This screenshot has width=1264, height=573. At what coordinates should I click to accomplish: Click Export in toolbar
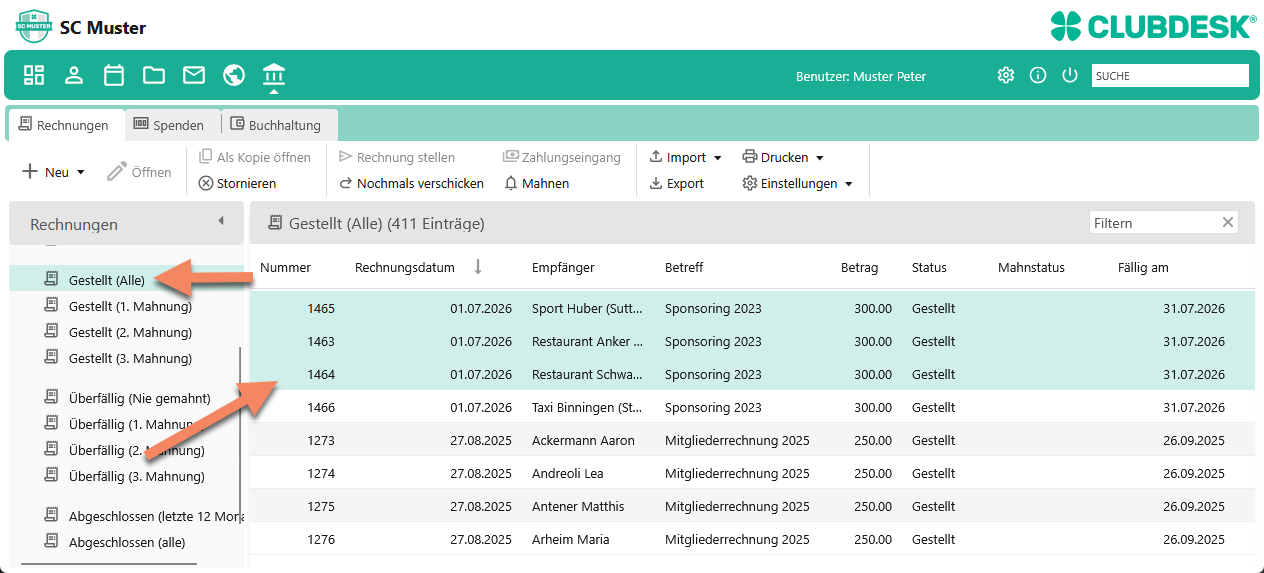[677, 183]
